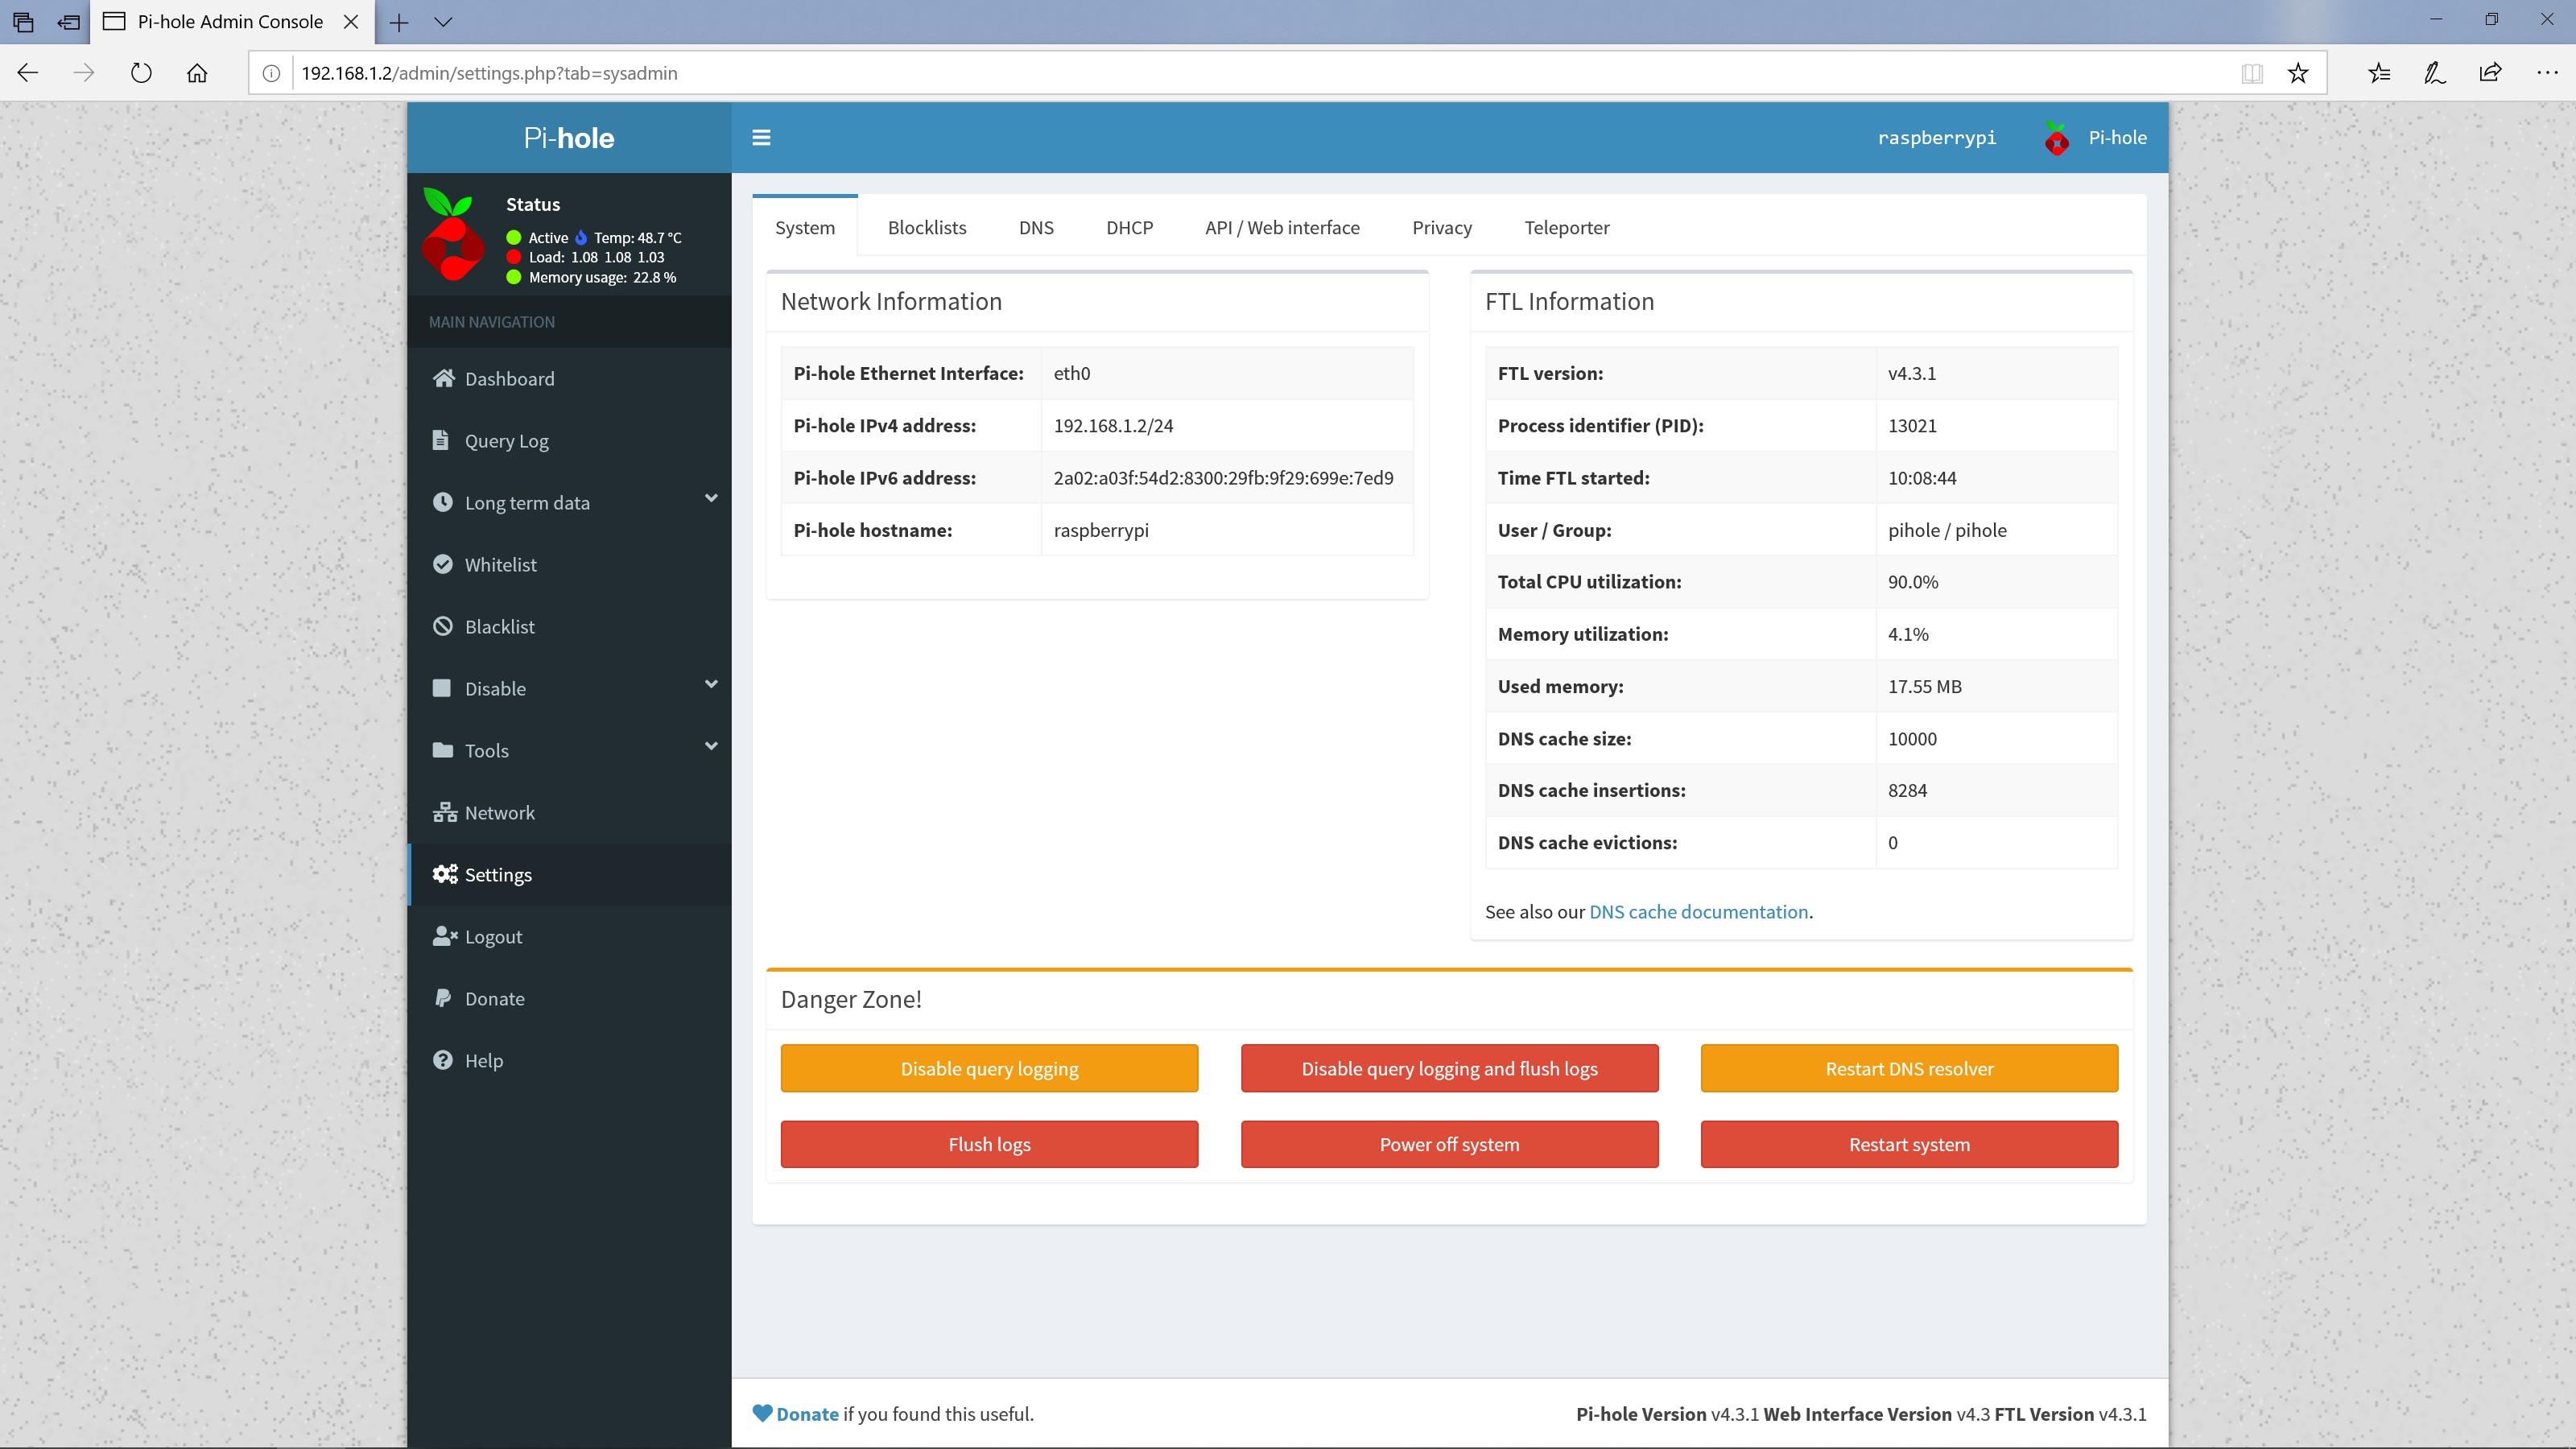The height and width of the screenshot is (1449, 2576).
Task: Click the browser home icon
Action: tap(197, 73)
